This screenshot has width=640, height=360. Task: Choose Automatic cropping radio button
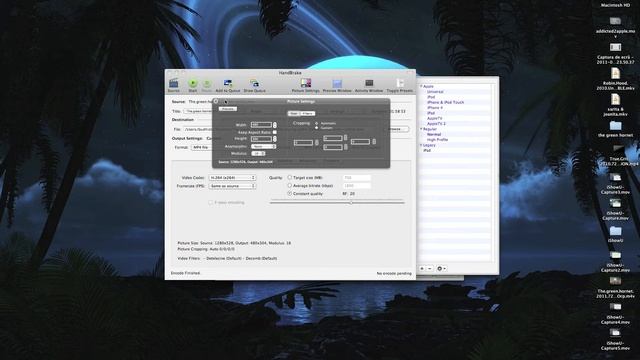click(x=317, y=123)
